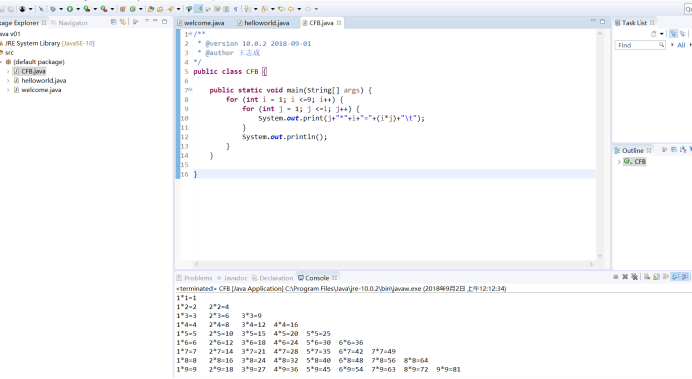
Task: Collapse the Javadoc comment fold at line 1
Action: pyautogui.click(x=191, y=34)
